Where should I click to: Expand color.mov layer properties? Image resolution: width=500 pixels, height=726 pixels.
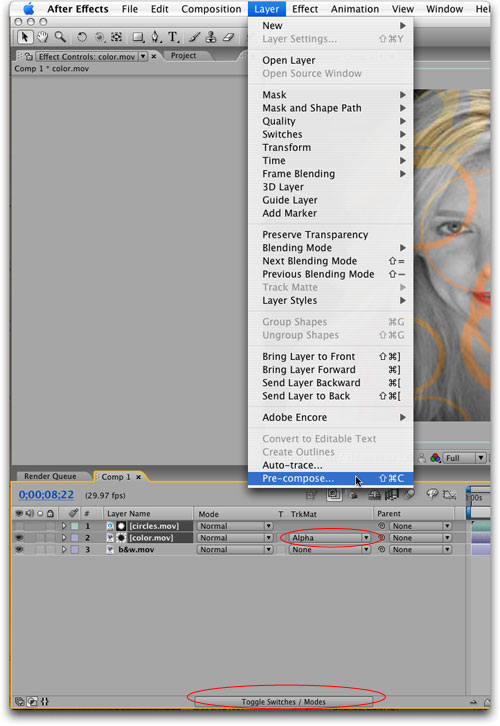[64, 538]
